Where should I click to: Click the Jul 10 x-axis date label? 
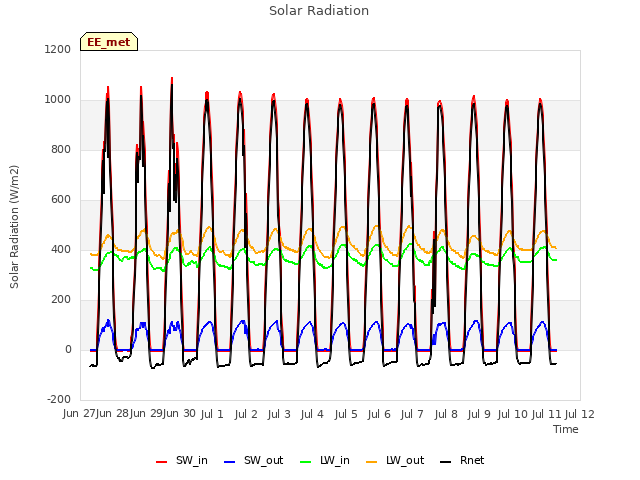pos(513,414)
